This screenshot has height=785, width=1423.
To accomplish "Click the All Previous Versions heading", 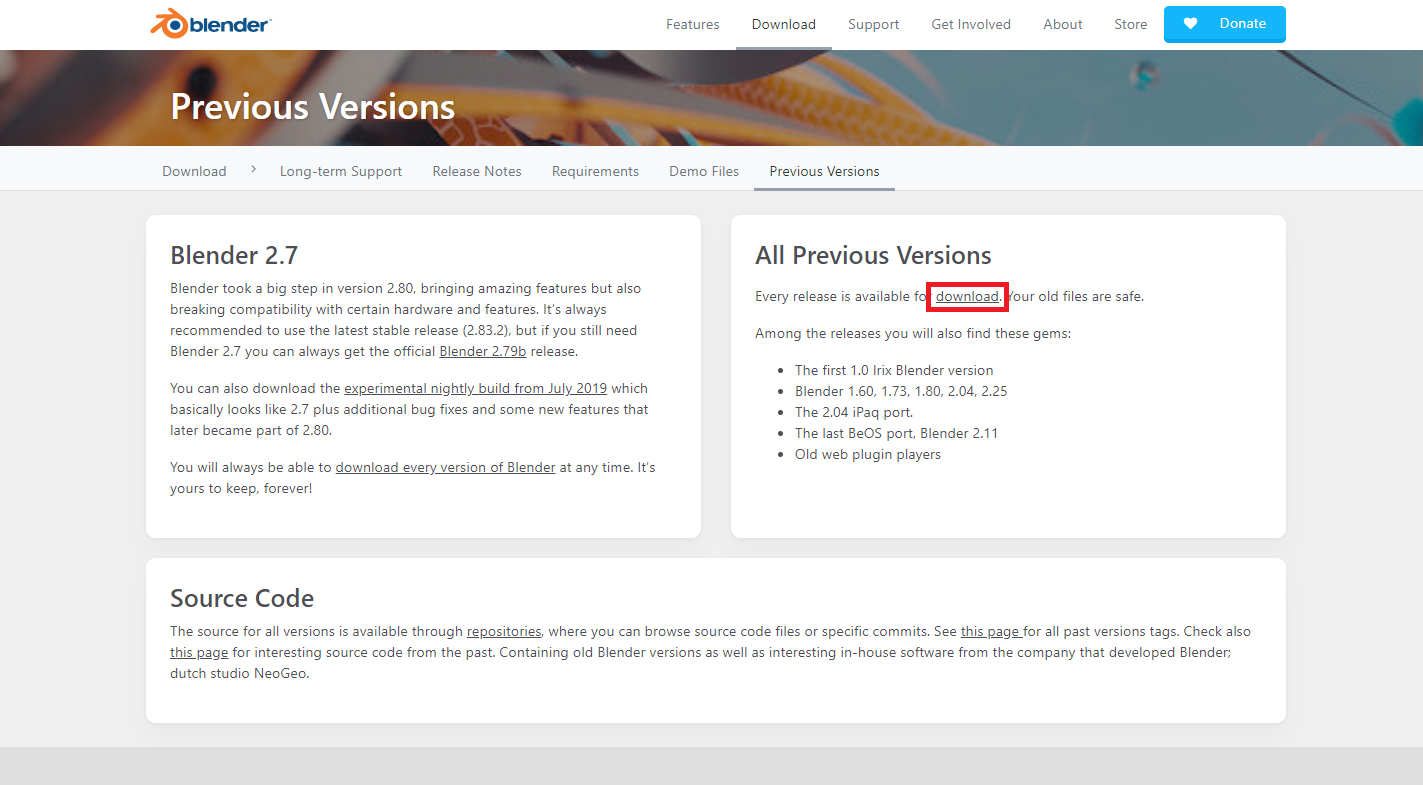I will click(x=873, y=255).
